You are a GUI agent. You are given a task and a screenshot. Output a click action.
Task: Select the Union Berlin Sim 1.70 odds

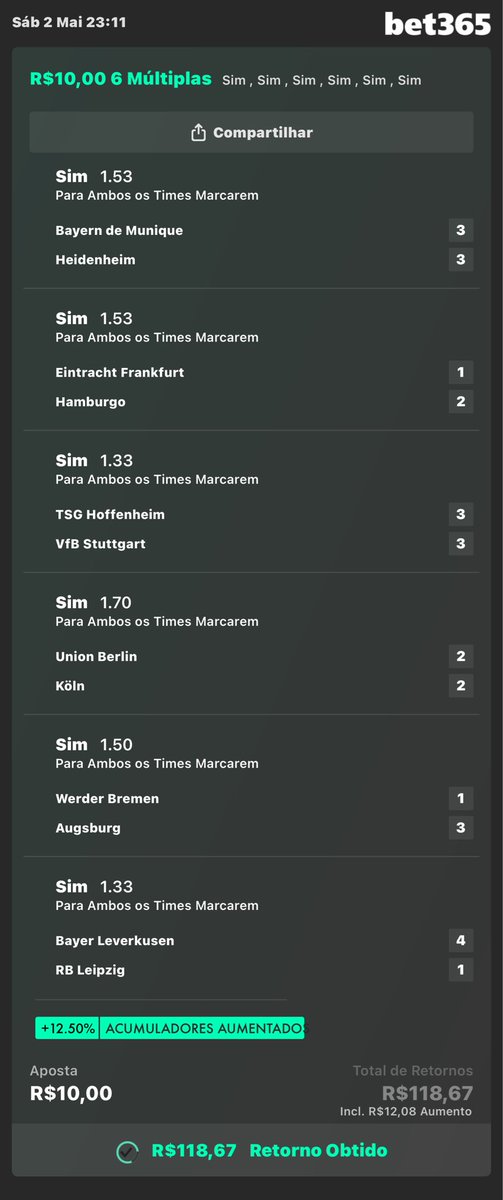pyautogui.click(x=94, y=602)
